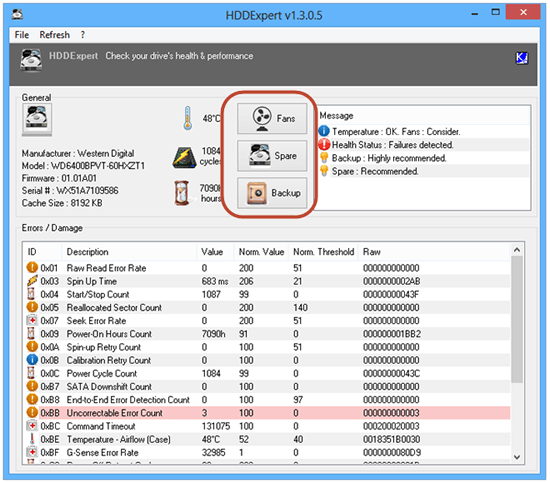Click warning icon of Spin-up Retry Count
Screen dimensions: 550x483
point(32,347)
